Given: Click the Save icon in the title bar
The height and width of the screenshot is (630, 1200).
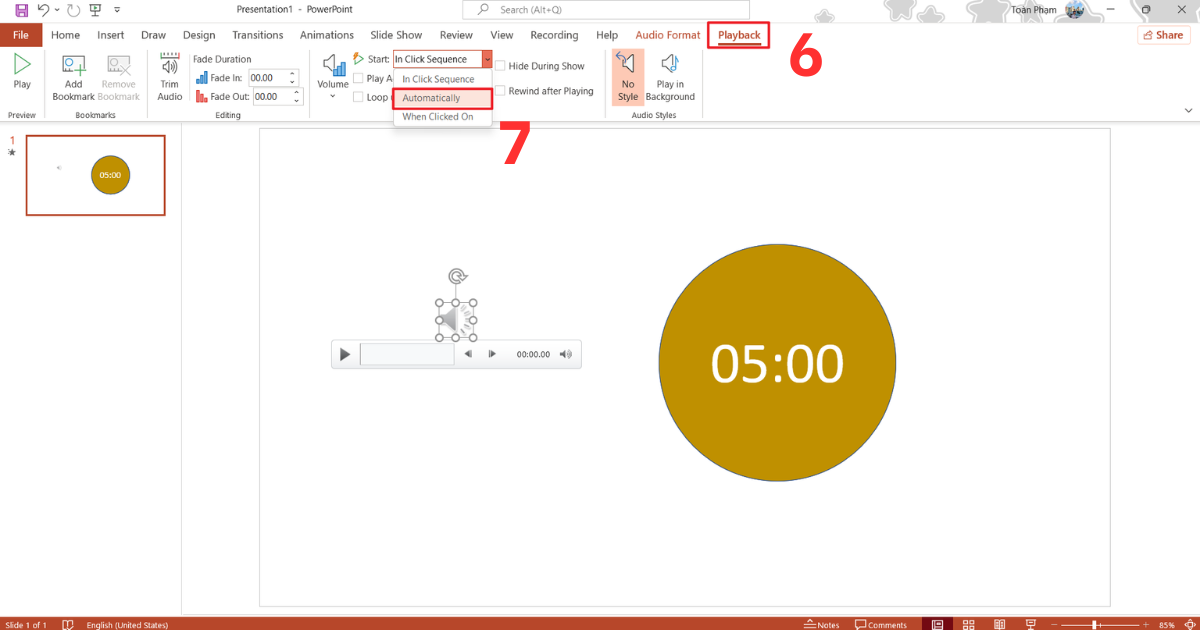Looking at the screenshot, I should [21, 10].
